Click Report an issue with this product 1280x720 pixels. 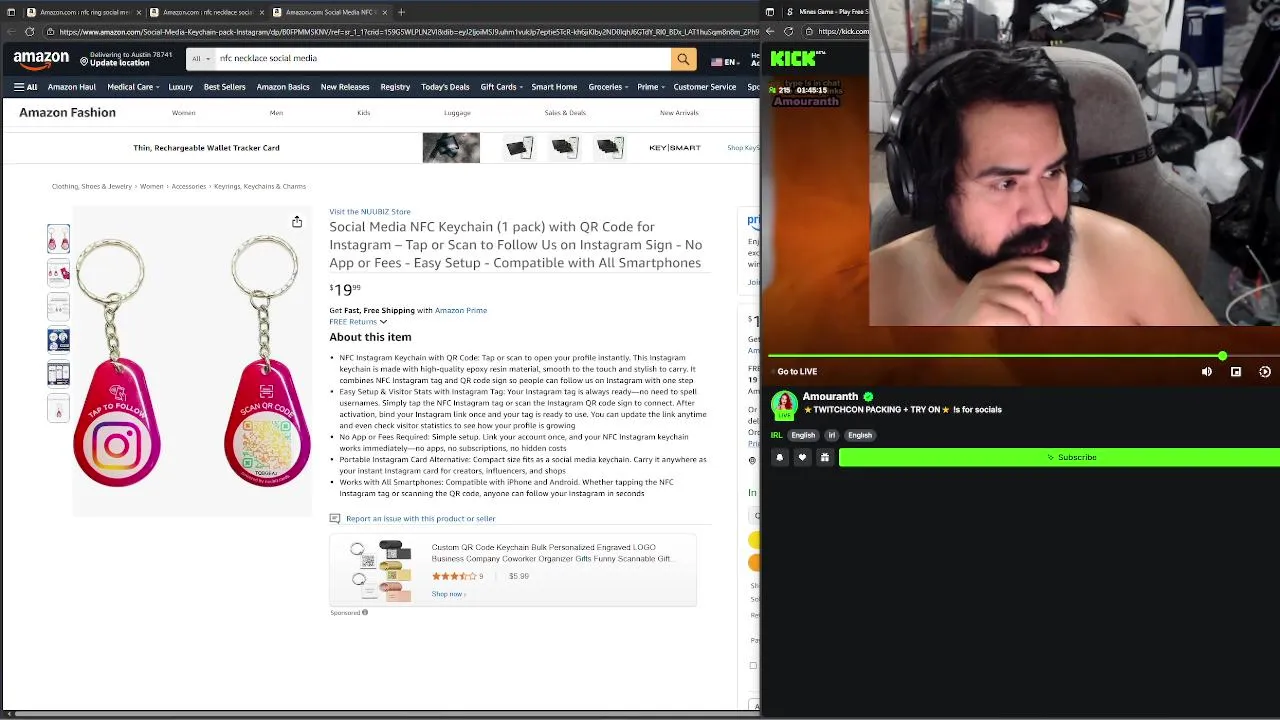coord(420,518)
